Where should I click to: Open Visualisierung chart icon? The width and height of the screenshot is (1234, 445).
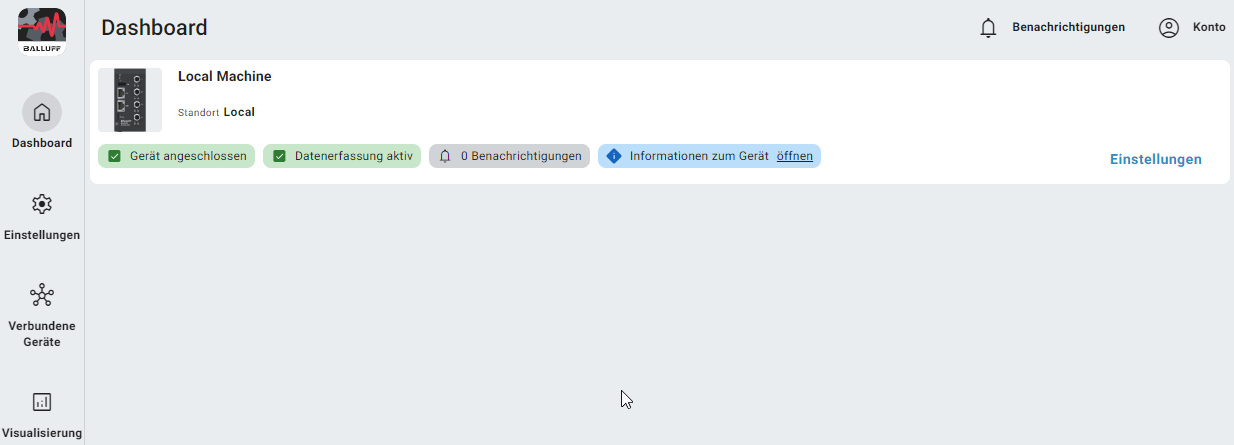pos(42,402)
